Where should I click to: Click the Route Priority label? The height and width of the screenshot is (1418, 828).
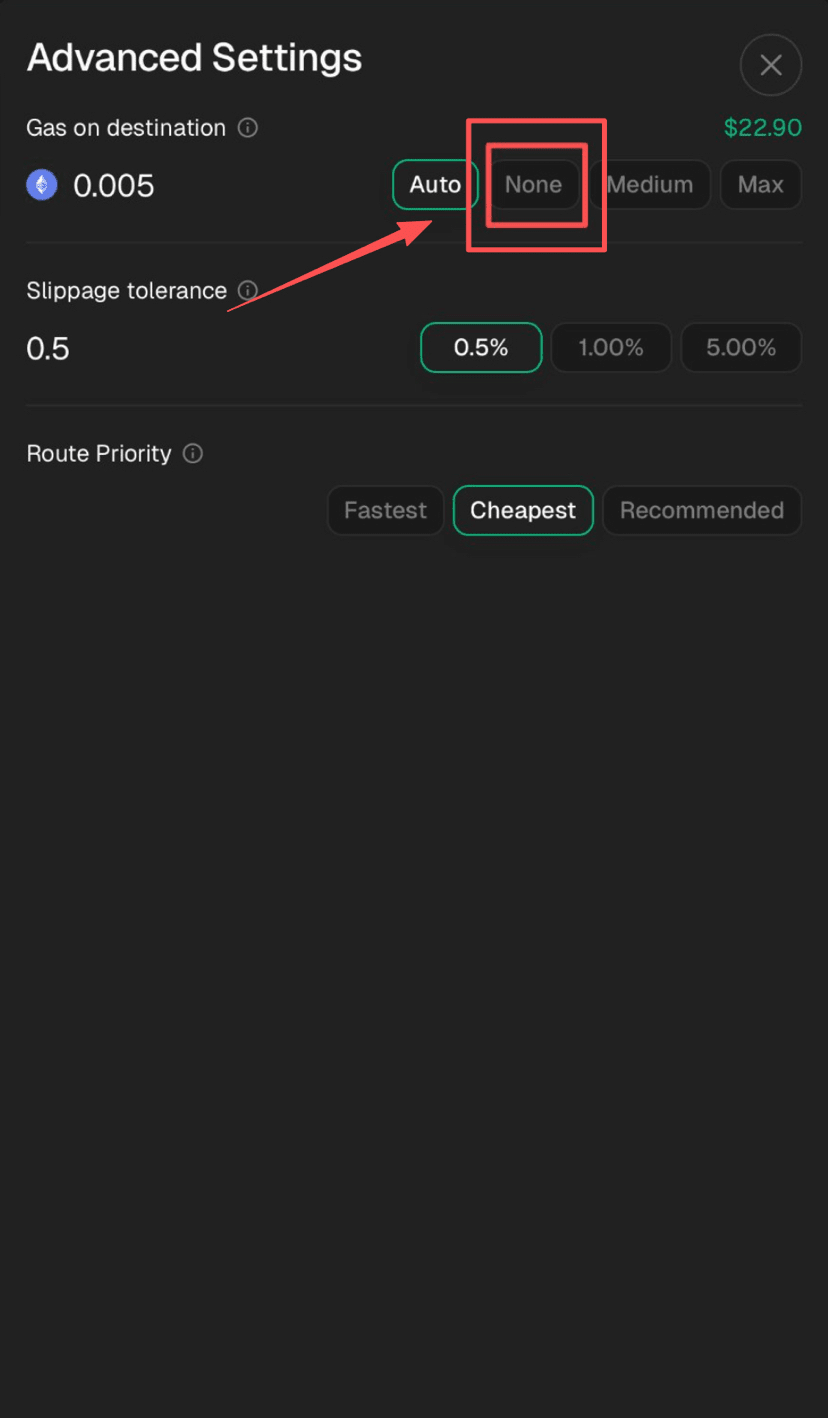(99, 454)
